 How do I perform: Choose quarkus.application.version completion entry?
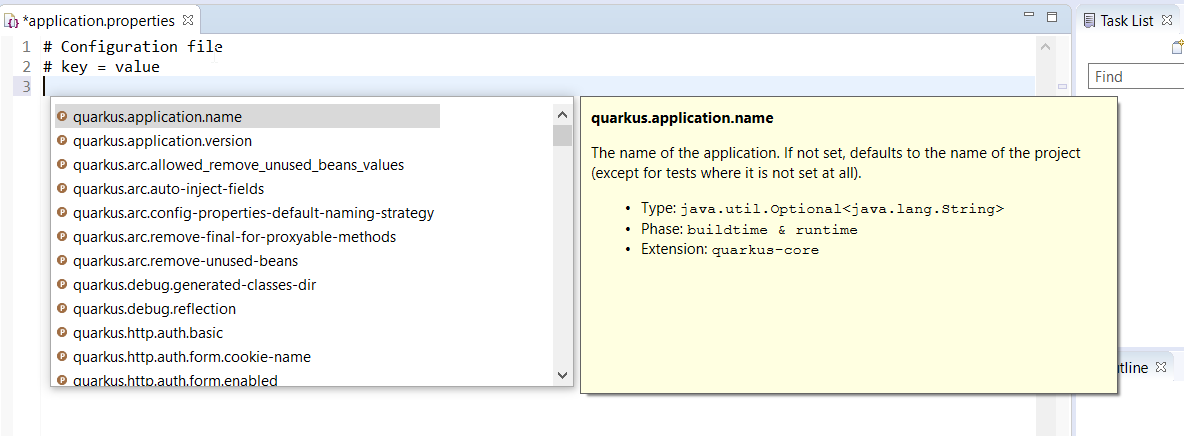[x=162, y=141]
